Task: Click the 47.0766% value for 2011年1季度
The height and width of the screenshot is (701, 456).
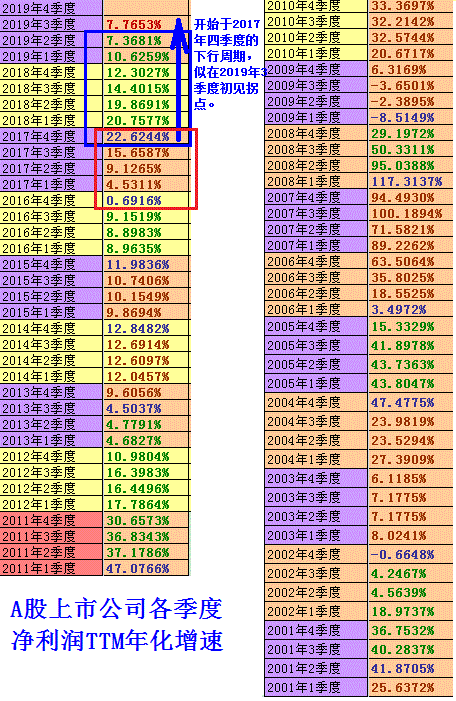Action: [146, 568]
